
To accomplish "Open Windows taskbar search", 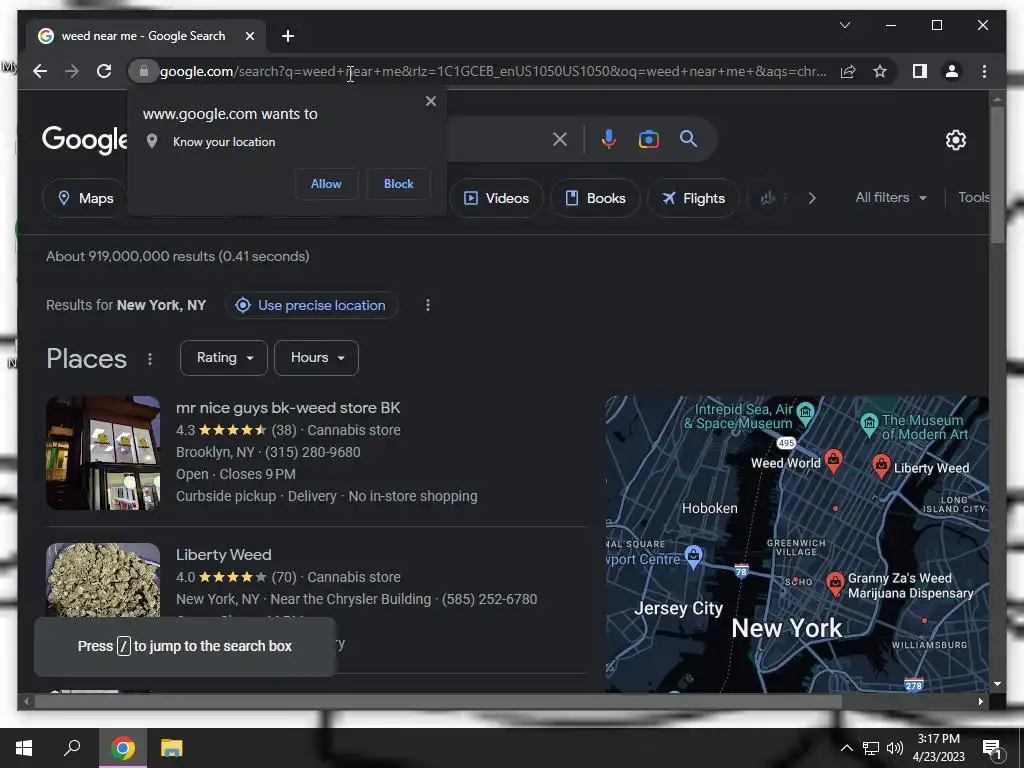I will 72,748.
